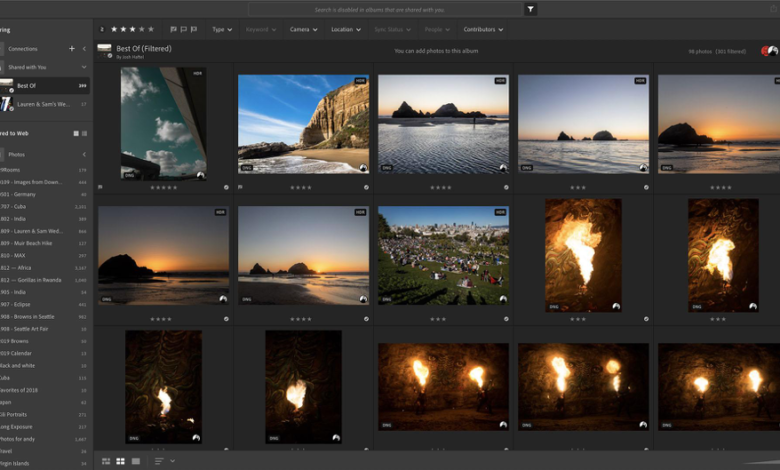Screen dimensions: 780x470
Task: Toggle the picked flag filter
Action: pos(174,30)
